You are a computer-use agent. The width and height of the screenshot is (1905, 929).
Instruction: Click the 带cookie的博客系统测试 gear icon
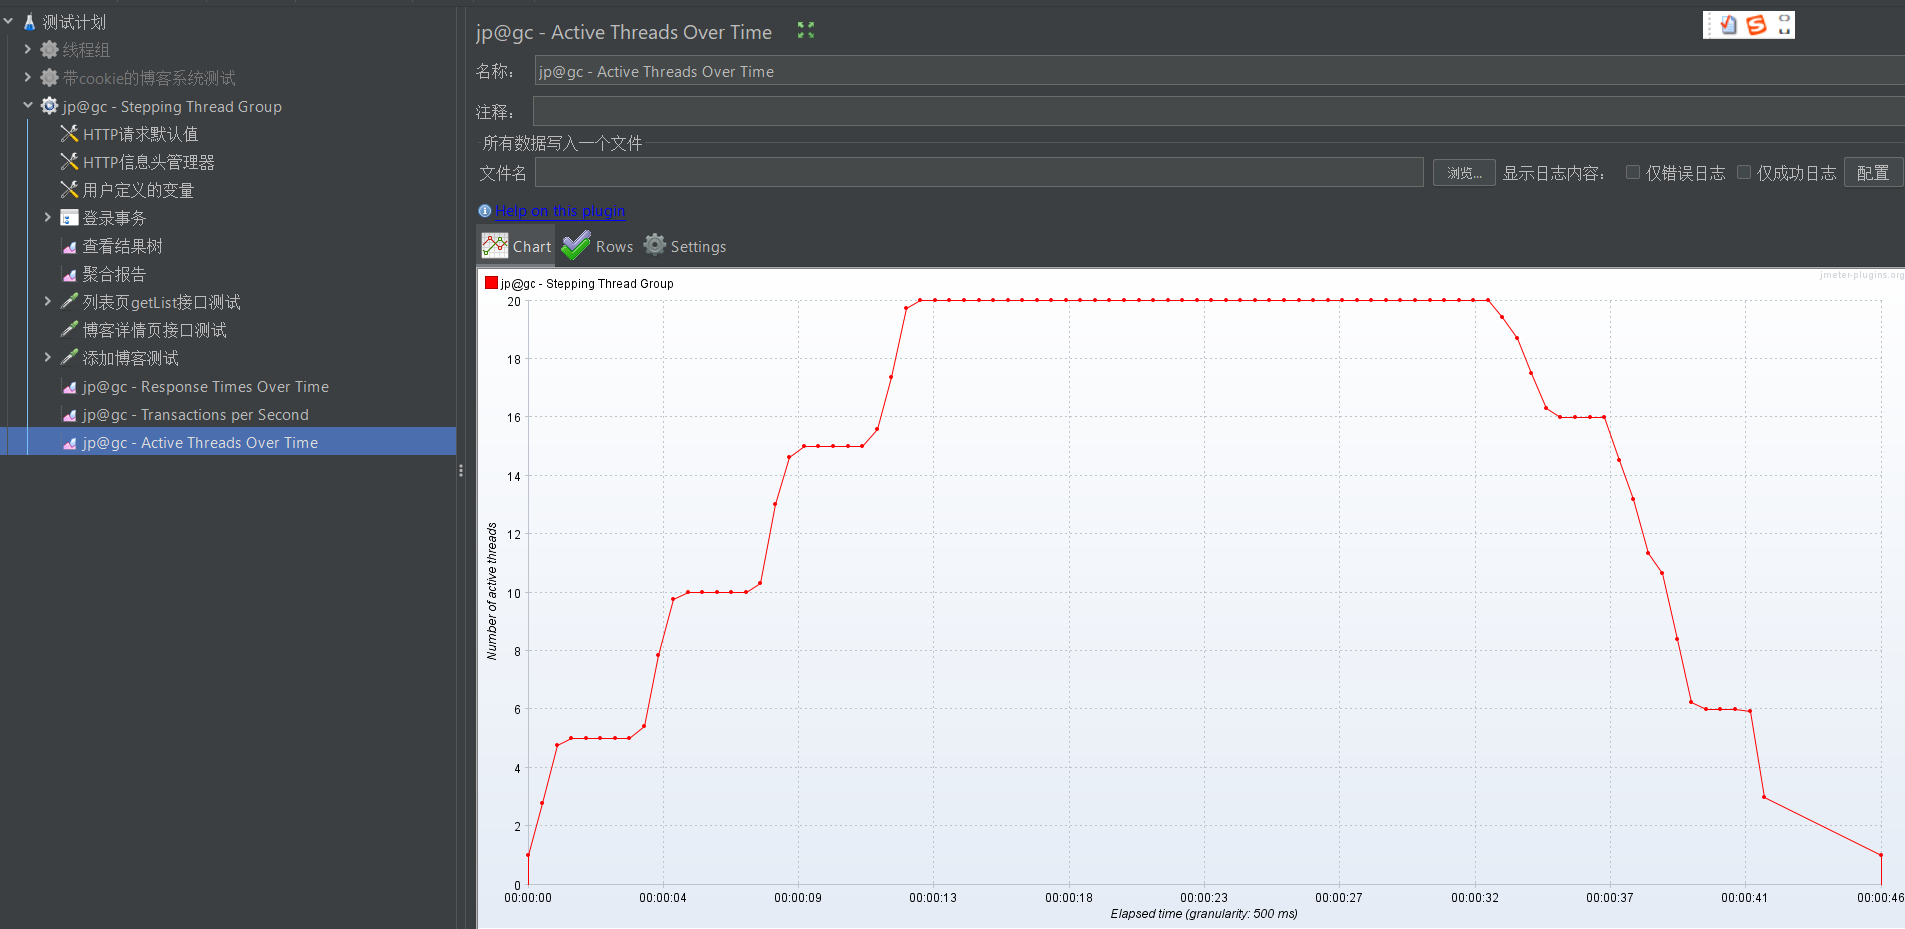point(49,78)
